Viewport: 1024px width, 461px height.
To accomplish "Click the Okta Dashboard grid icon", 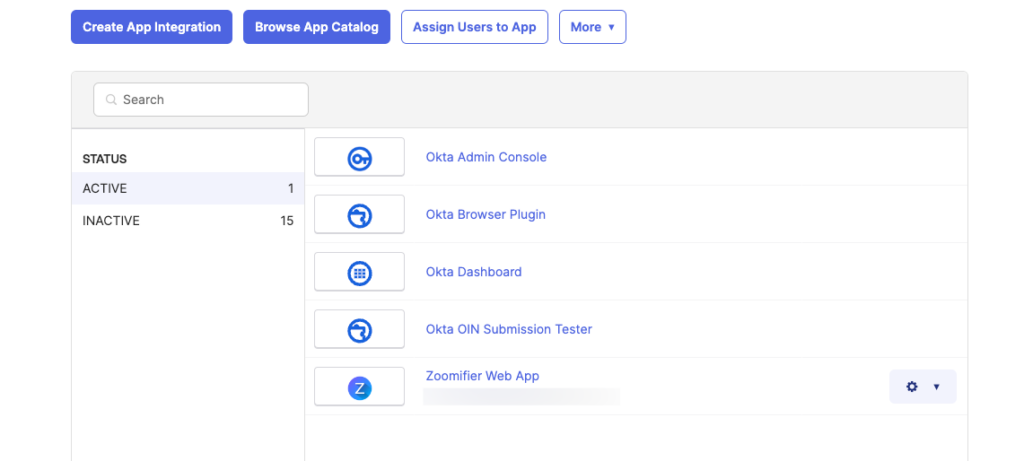I will click(359, 274).
